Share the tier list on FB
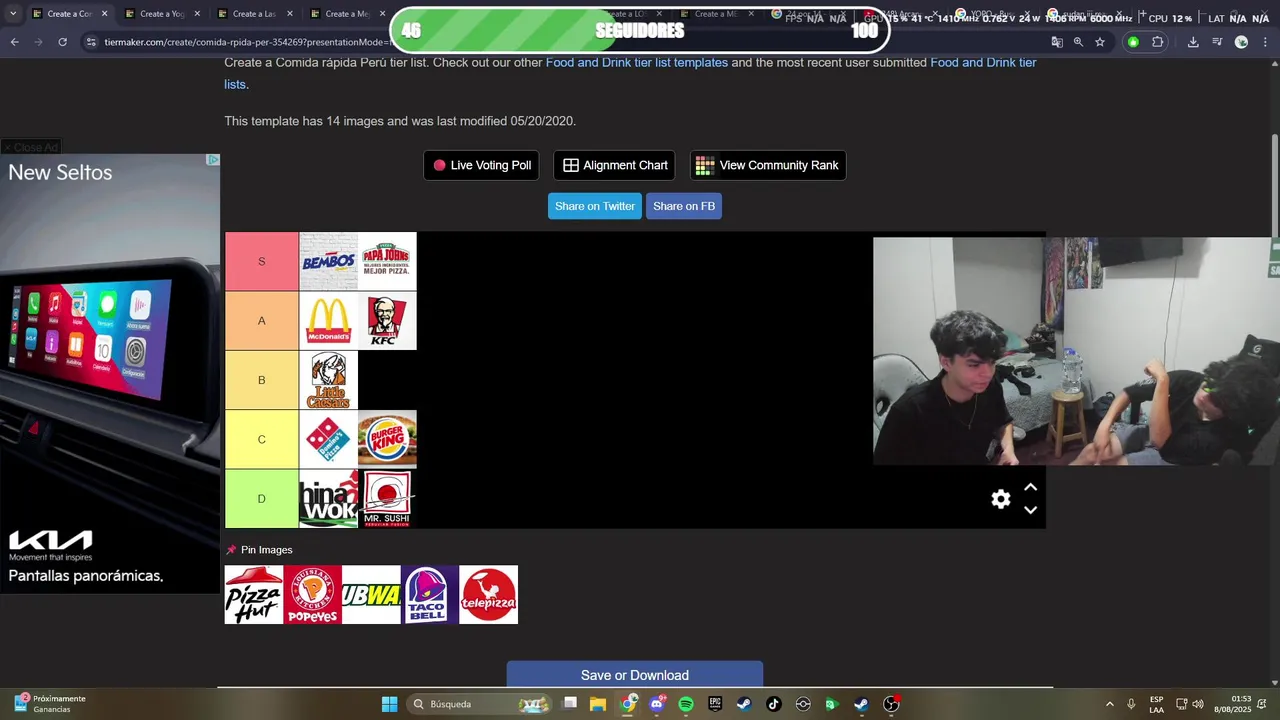 click(684, 206)
